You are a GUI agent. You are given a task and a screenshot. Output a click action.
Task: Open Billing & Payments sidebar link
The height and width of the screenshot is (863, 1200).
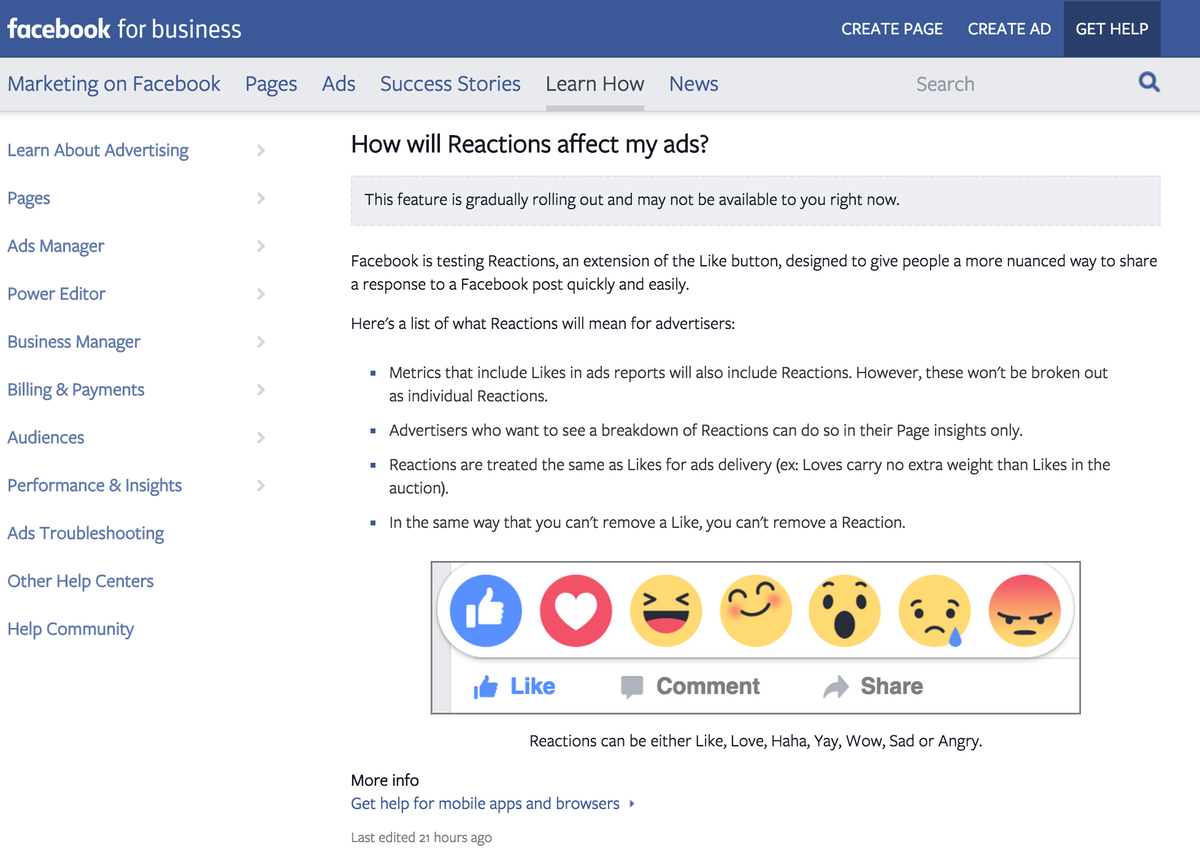click(x=76, y=390)
